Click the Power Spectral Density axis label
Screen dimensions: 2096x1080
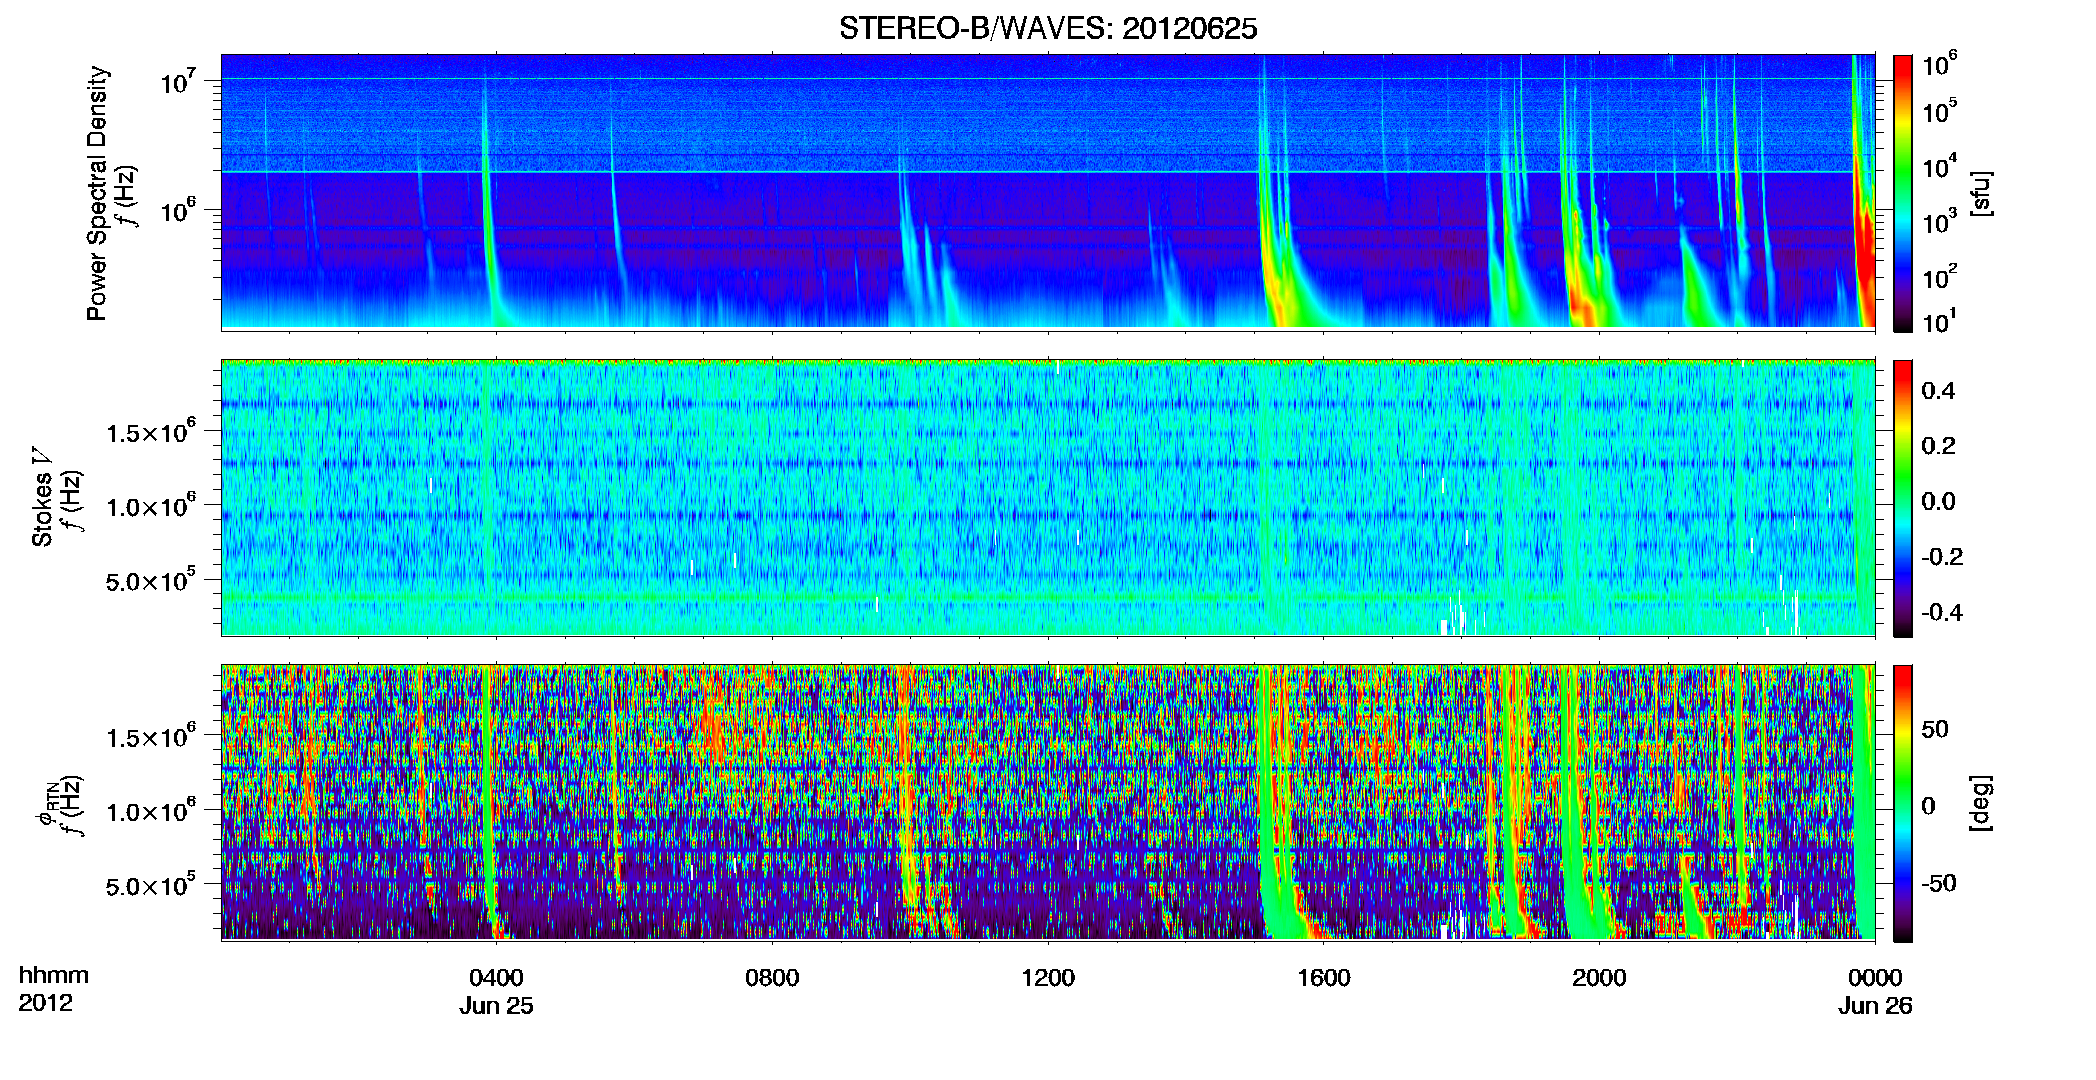(x=97, y=193)
